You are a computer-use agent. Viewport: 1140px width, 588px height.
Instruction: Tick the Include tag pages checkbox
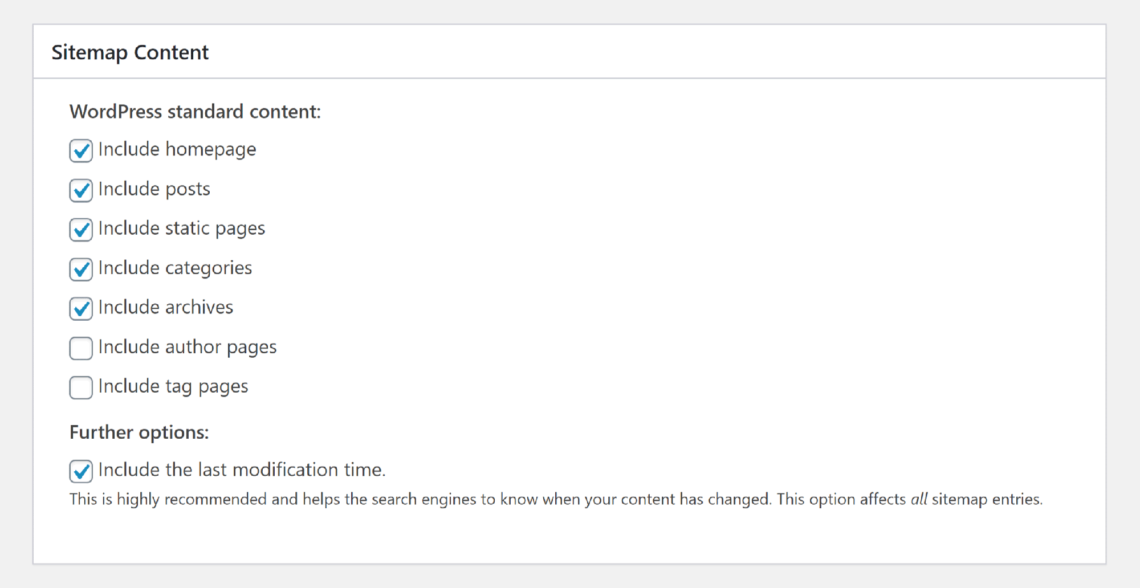81,387
